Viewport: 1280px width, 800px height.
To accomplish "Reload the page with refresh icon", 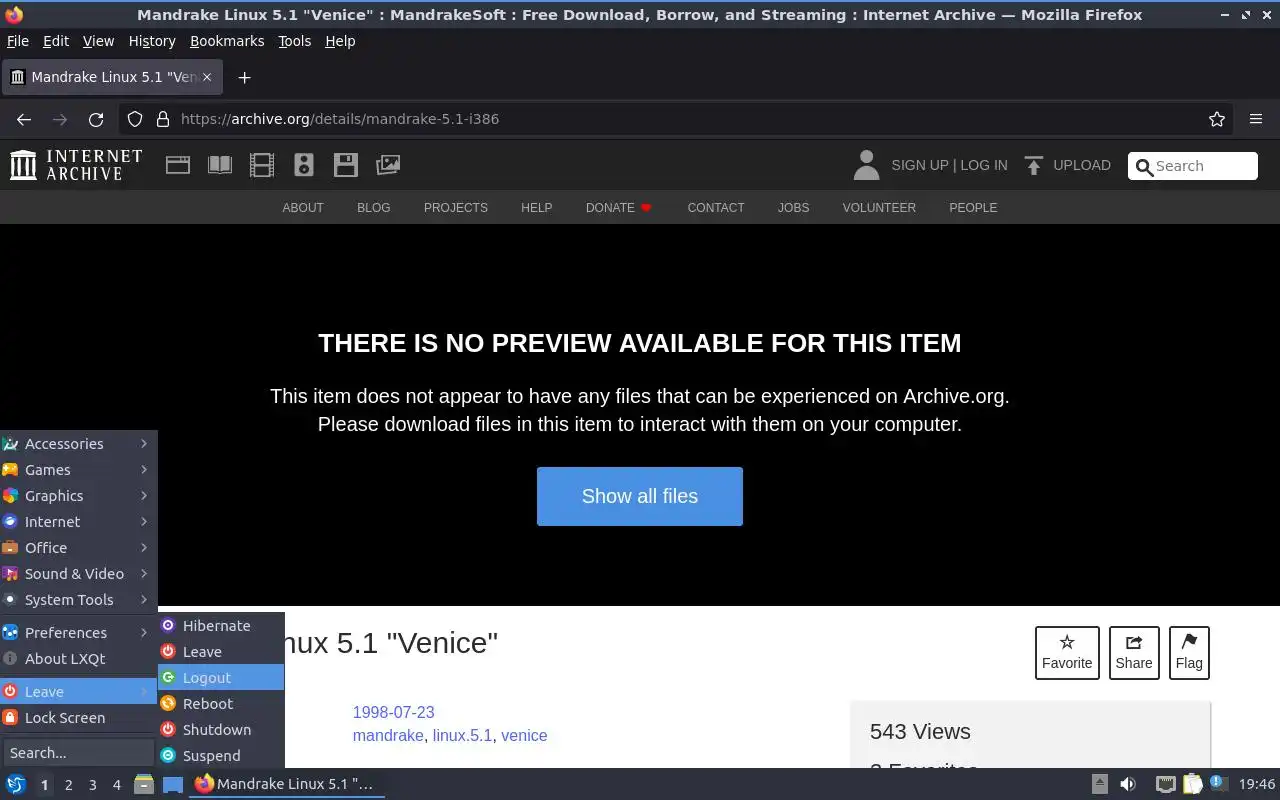I will [x=96, y=119].
